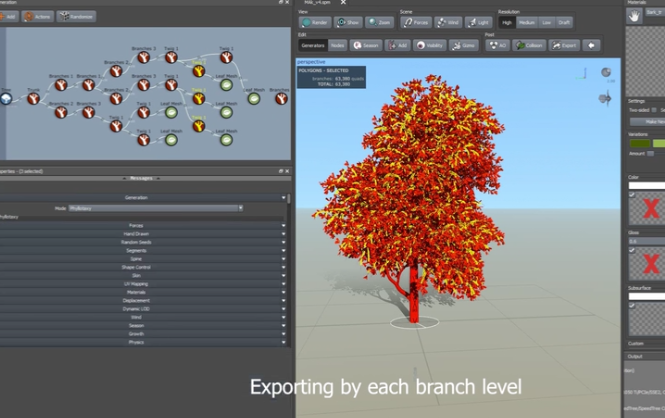Select Draft resolution
Viewport: 665px width, 418px height.
point(564,22)
